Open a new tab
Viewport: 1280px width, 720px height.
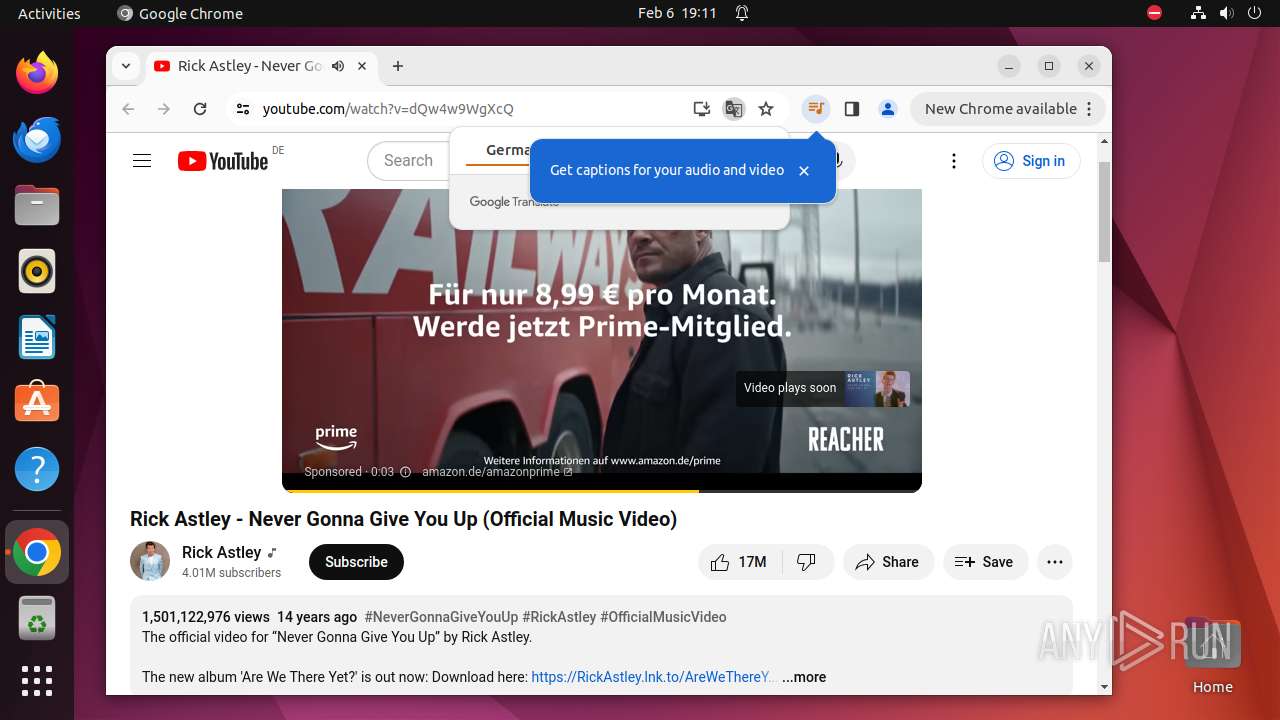coord(398,66)
